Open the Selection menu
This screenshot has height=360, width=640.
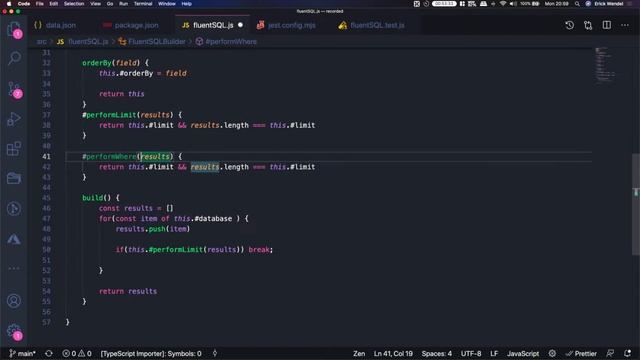74,4
